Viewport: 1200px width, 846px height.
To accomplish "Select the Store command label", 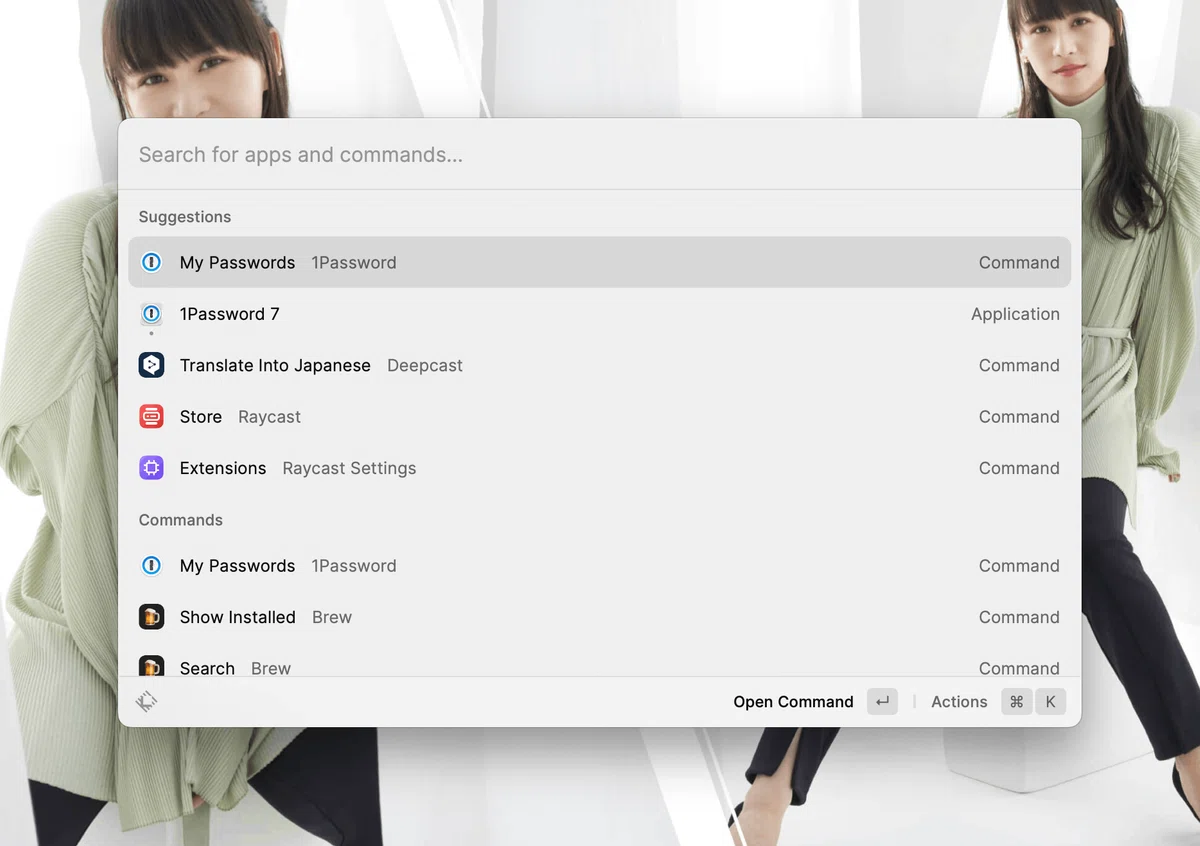I will point(201,417).
